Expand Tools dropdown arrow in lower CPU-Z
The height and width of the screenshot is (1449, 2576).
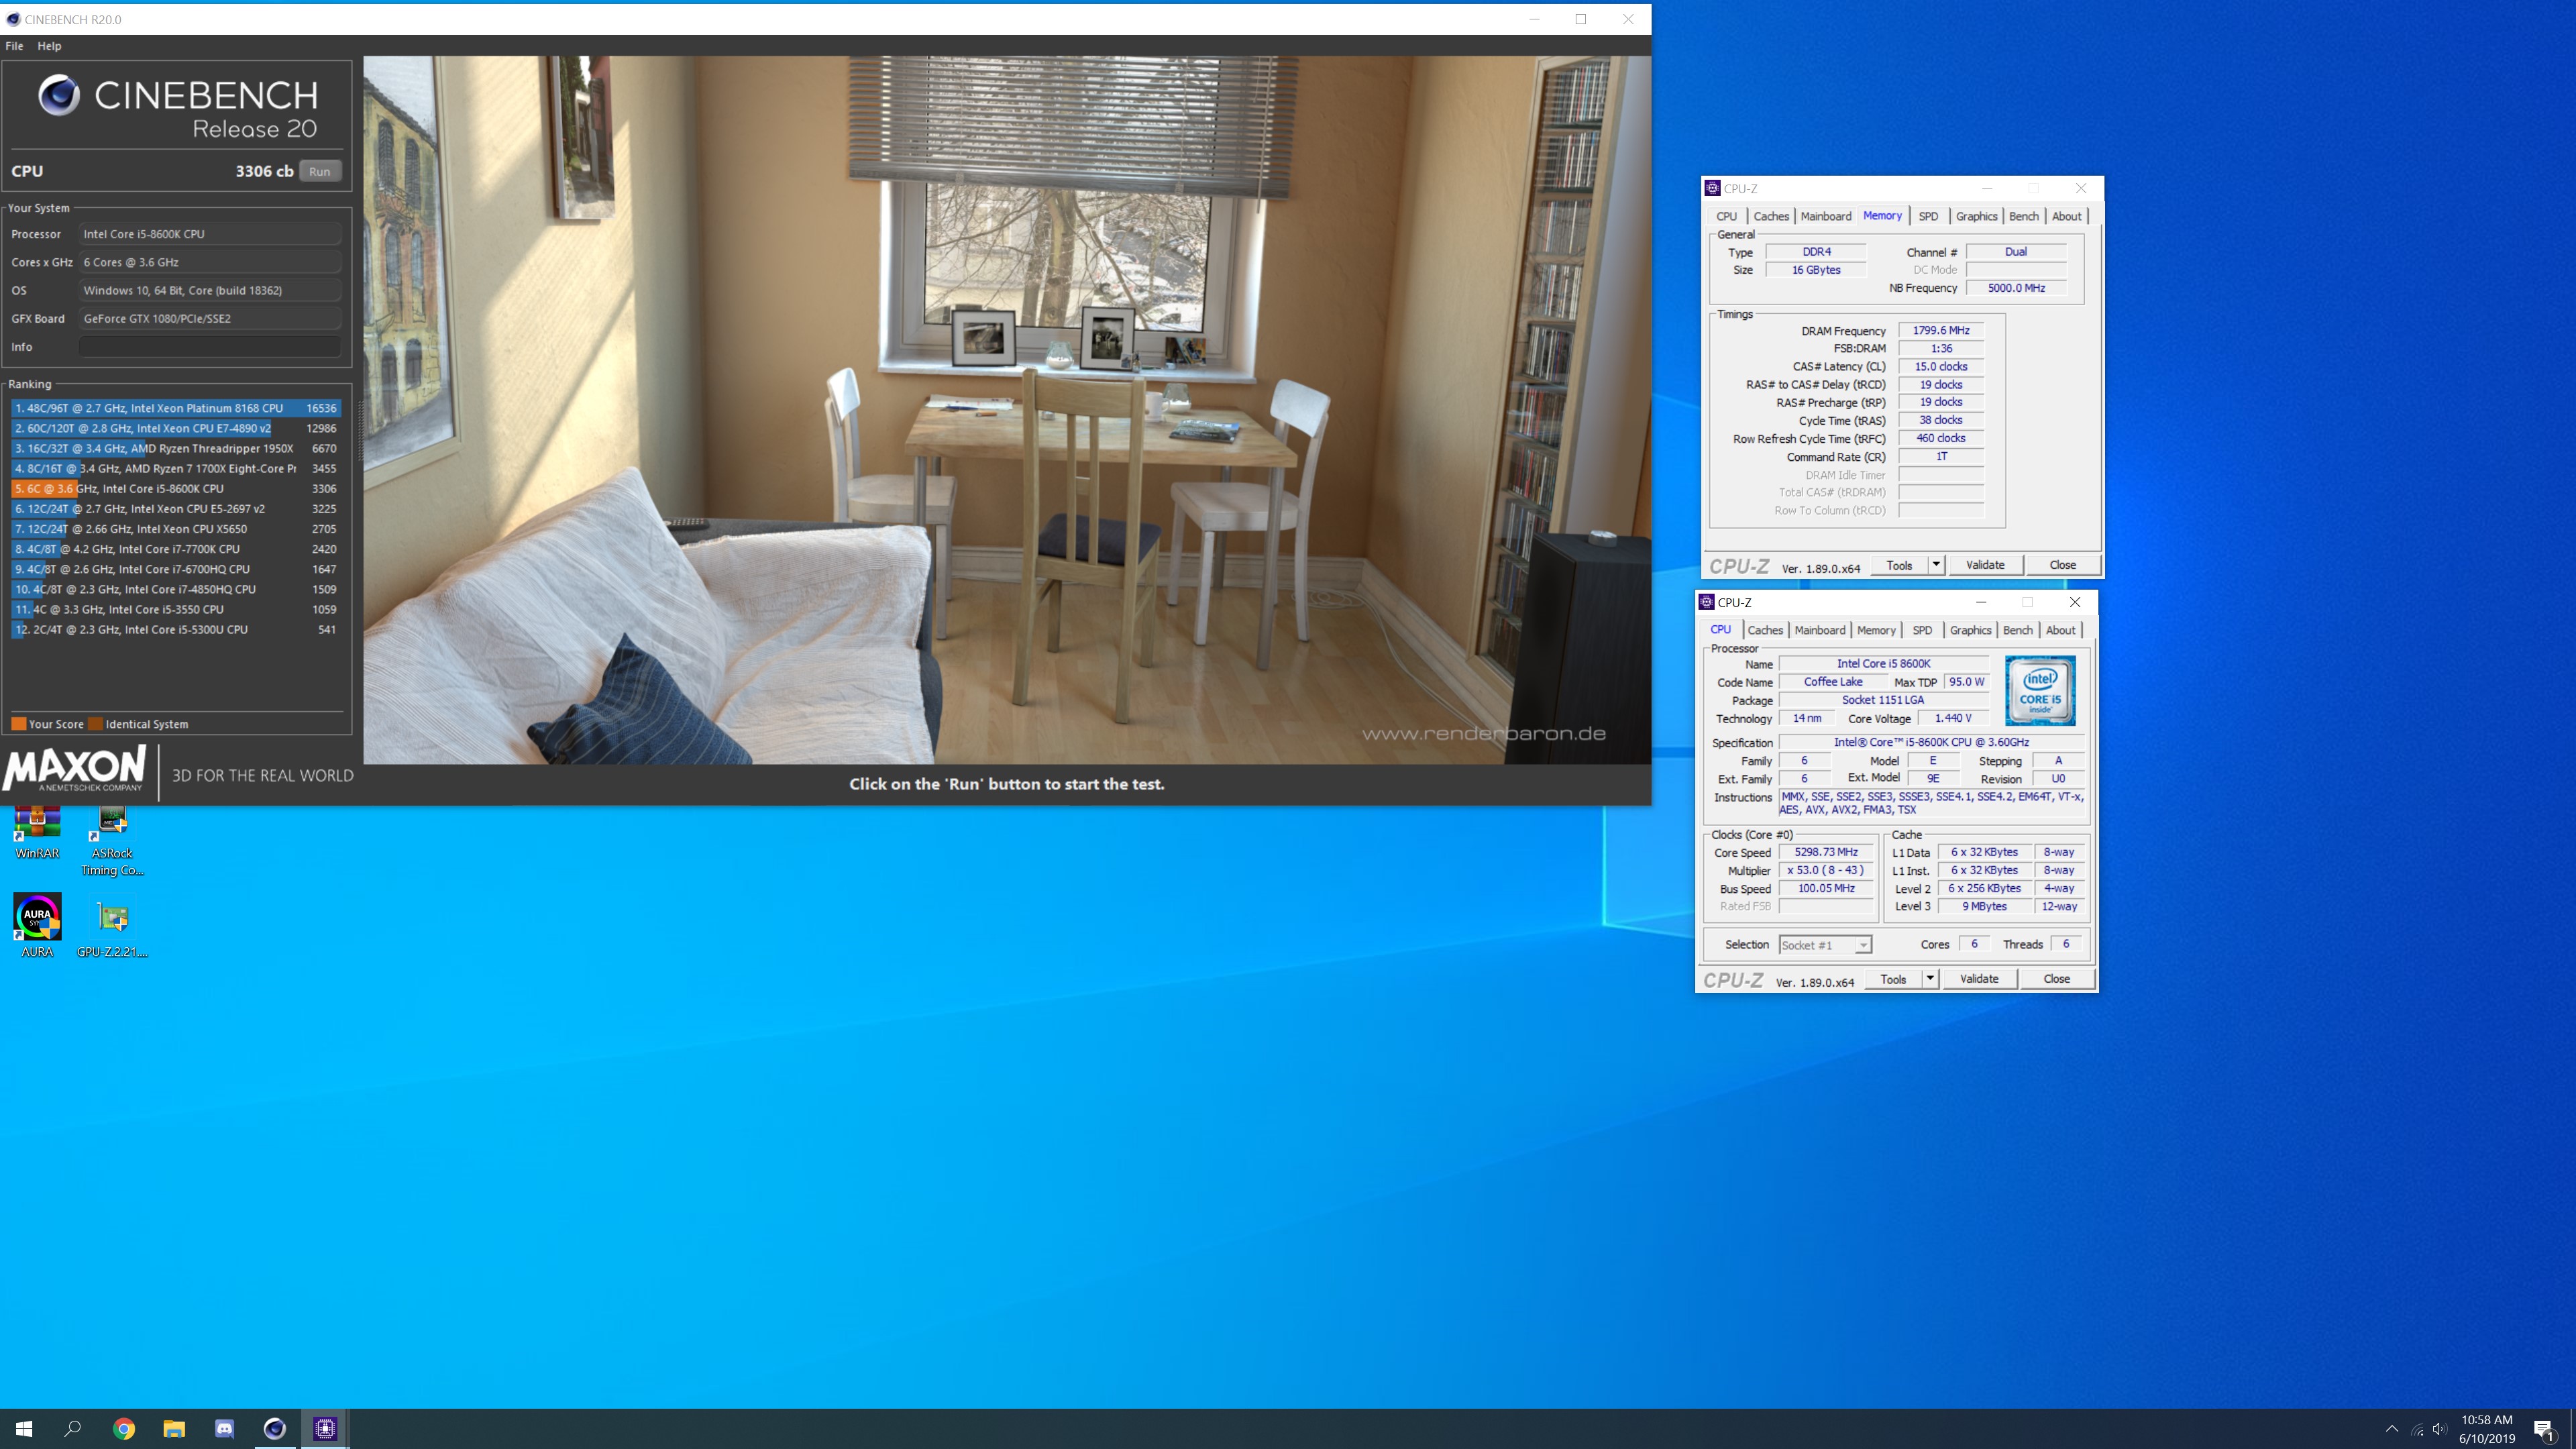[x=1930, y=979]
